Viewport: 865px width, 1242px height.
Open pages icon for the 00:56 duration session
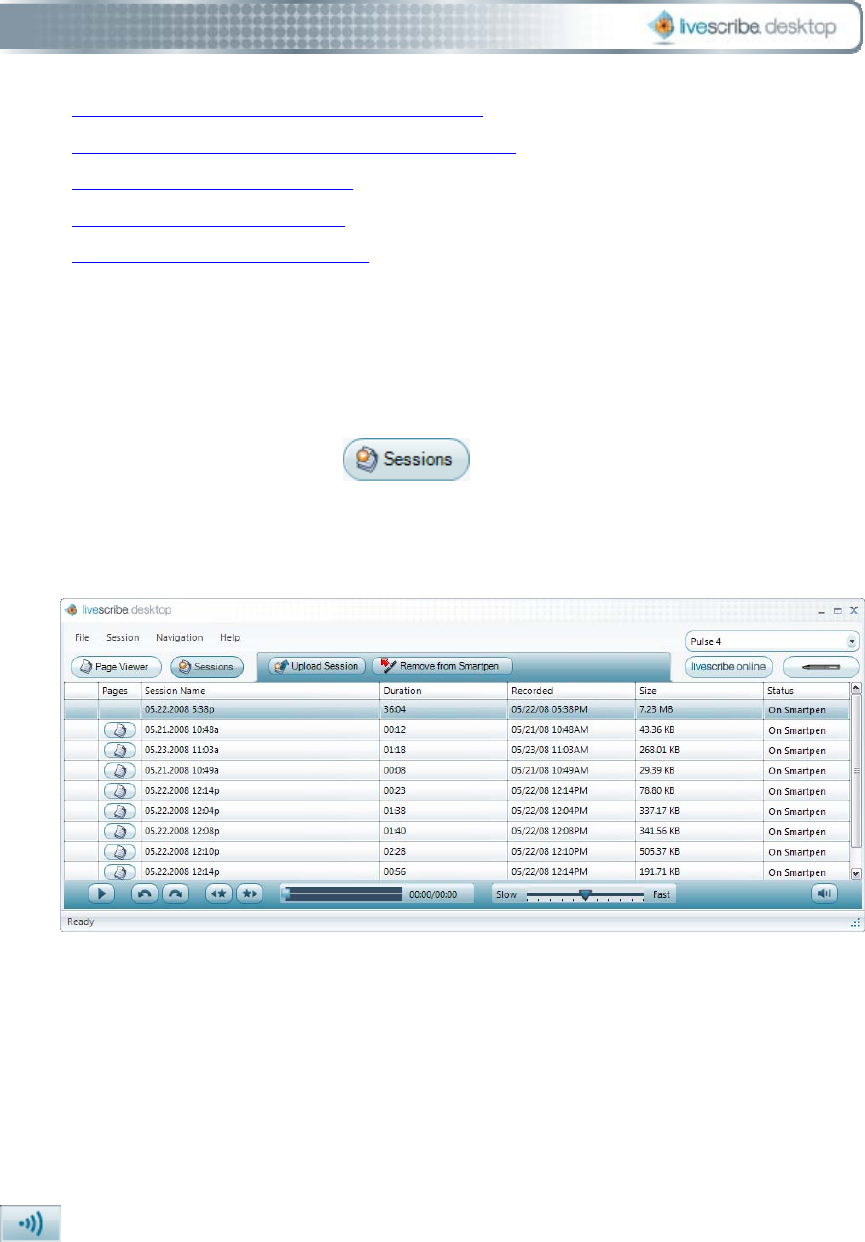tap(119, 872)
